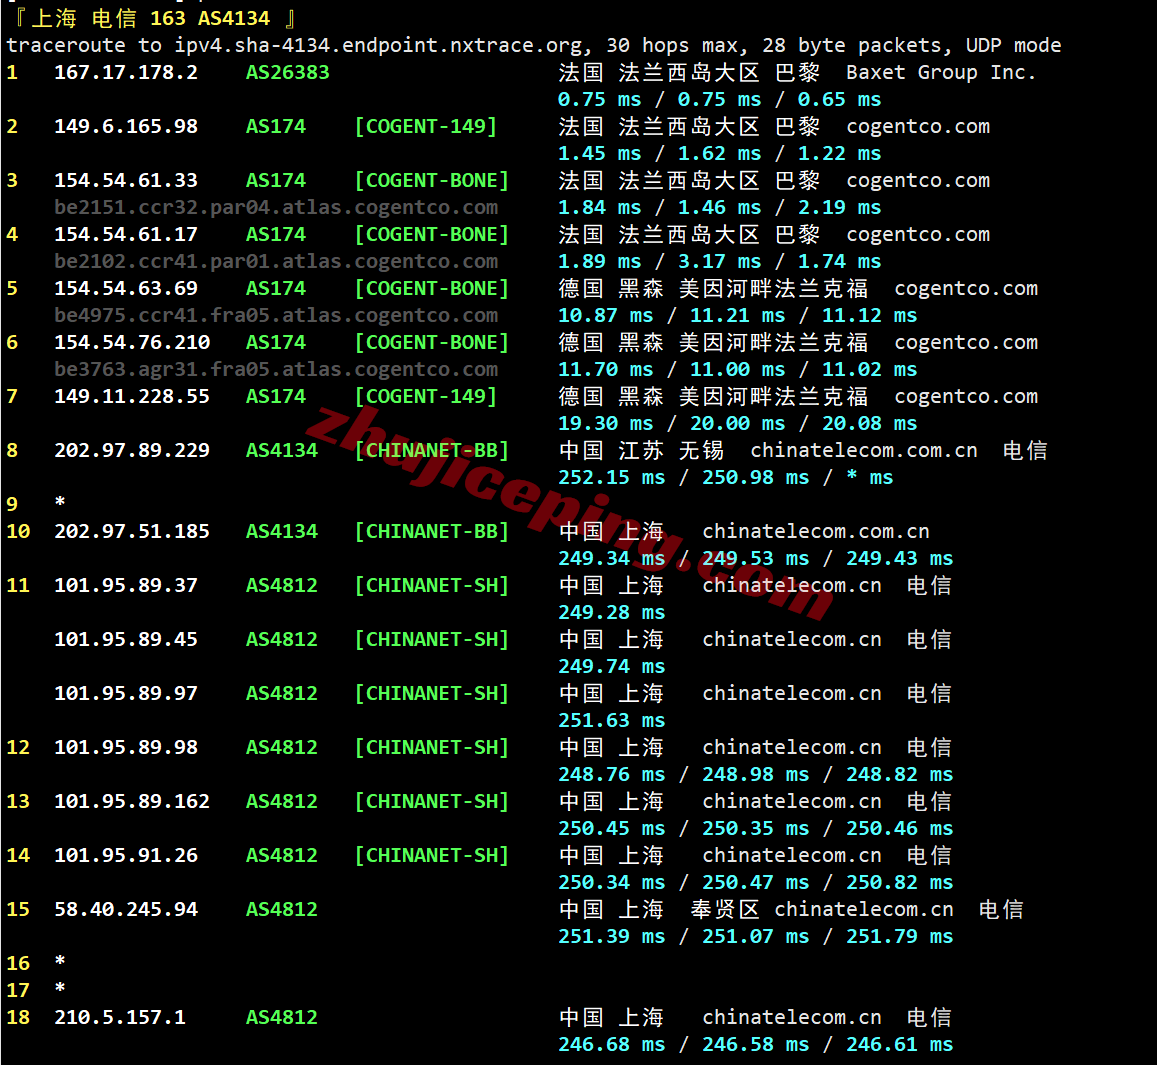Click latency 19.30 ms on hop 7
The width and height of the screenshot is (1157, 1065).
[x=605, y=424]
